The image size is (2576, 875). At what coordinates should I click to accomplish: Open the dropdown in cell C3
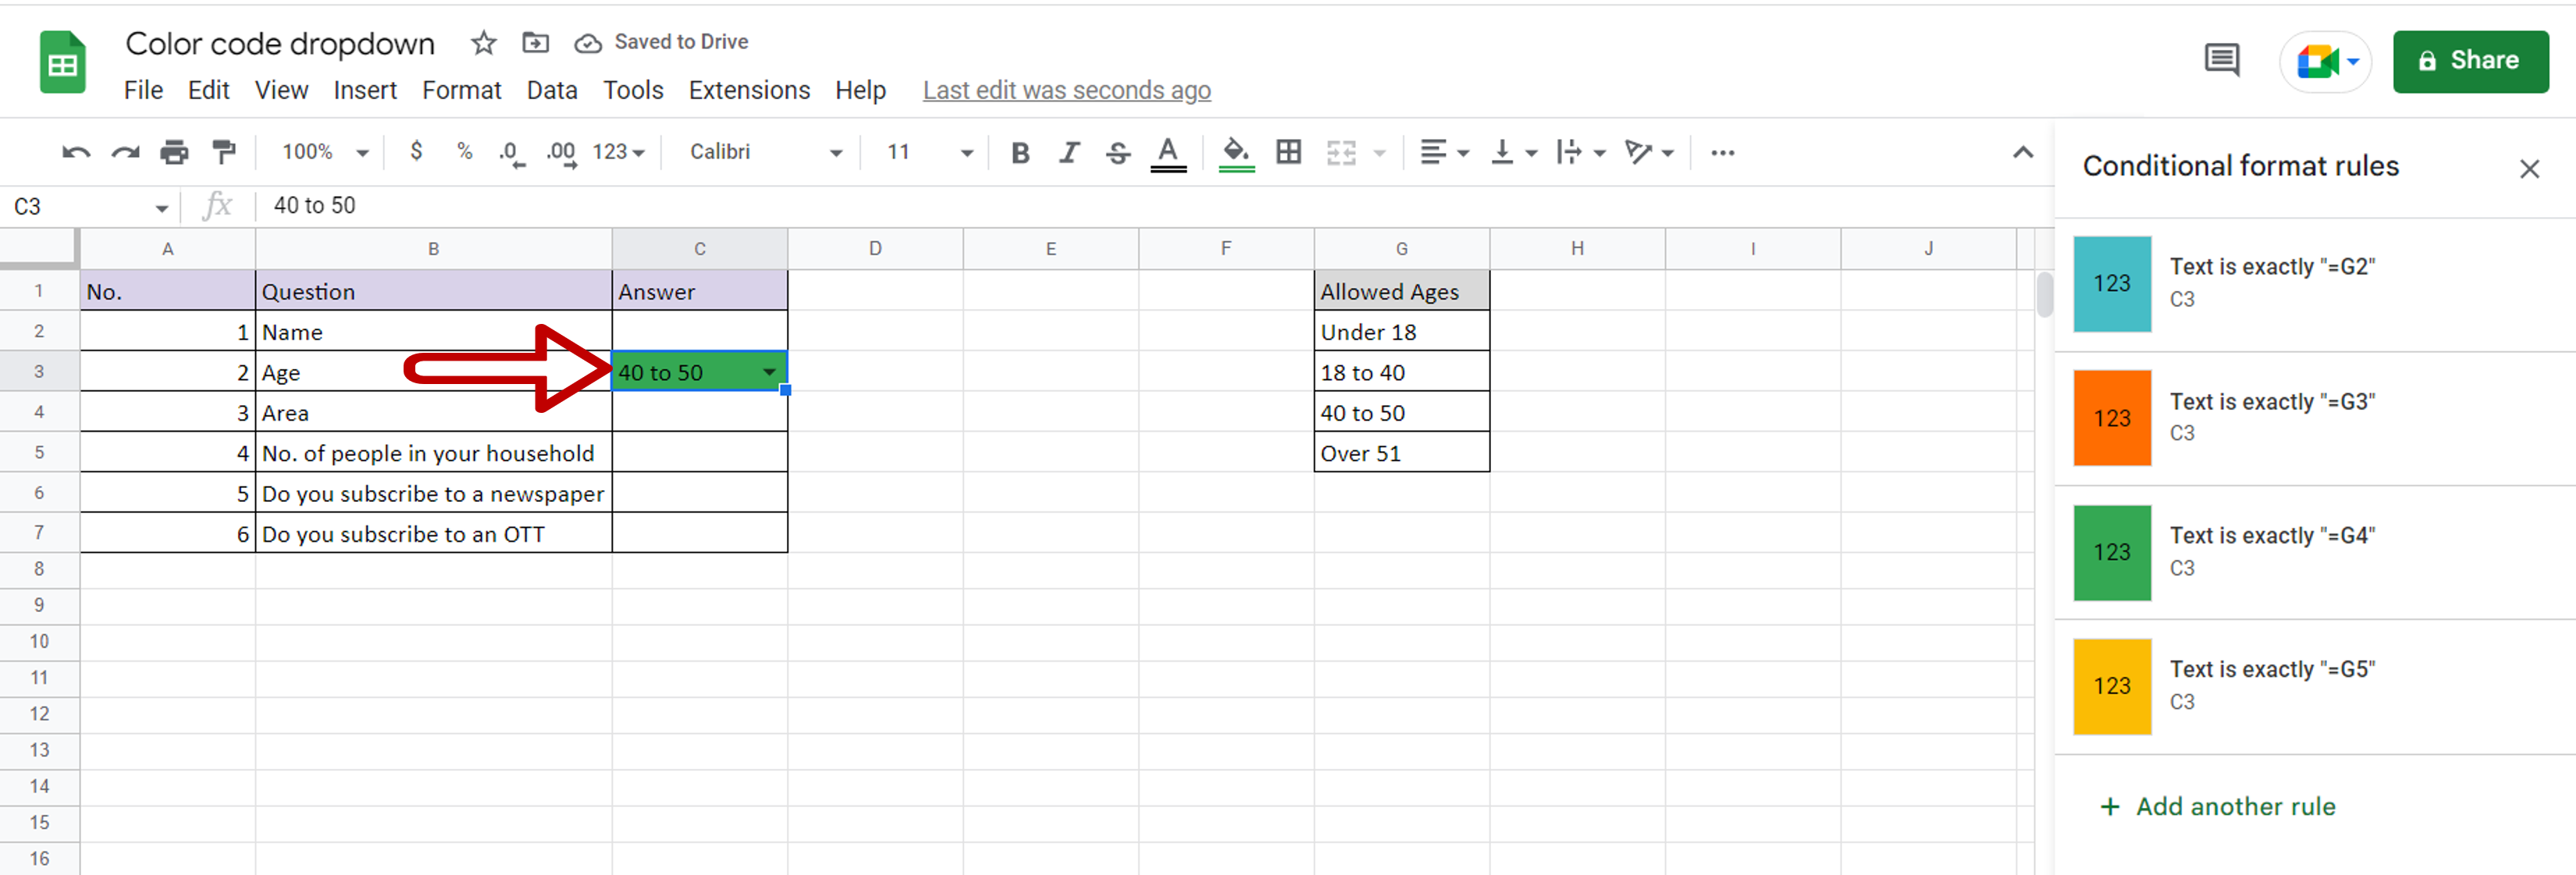point(768,371)
